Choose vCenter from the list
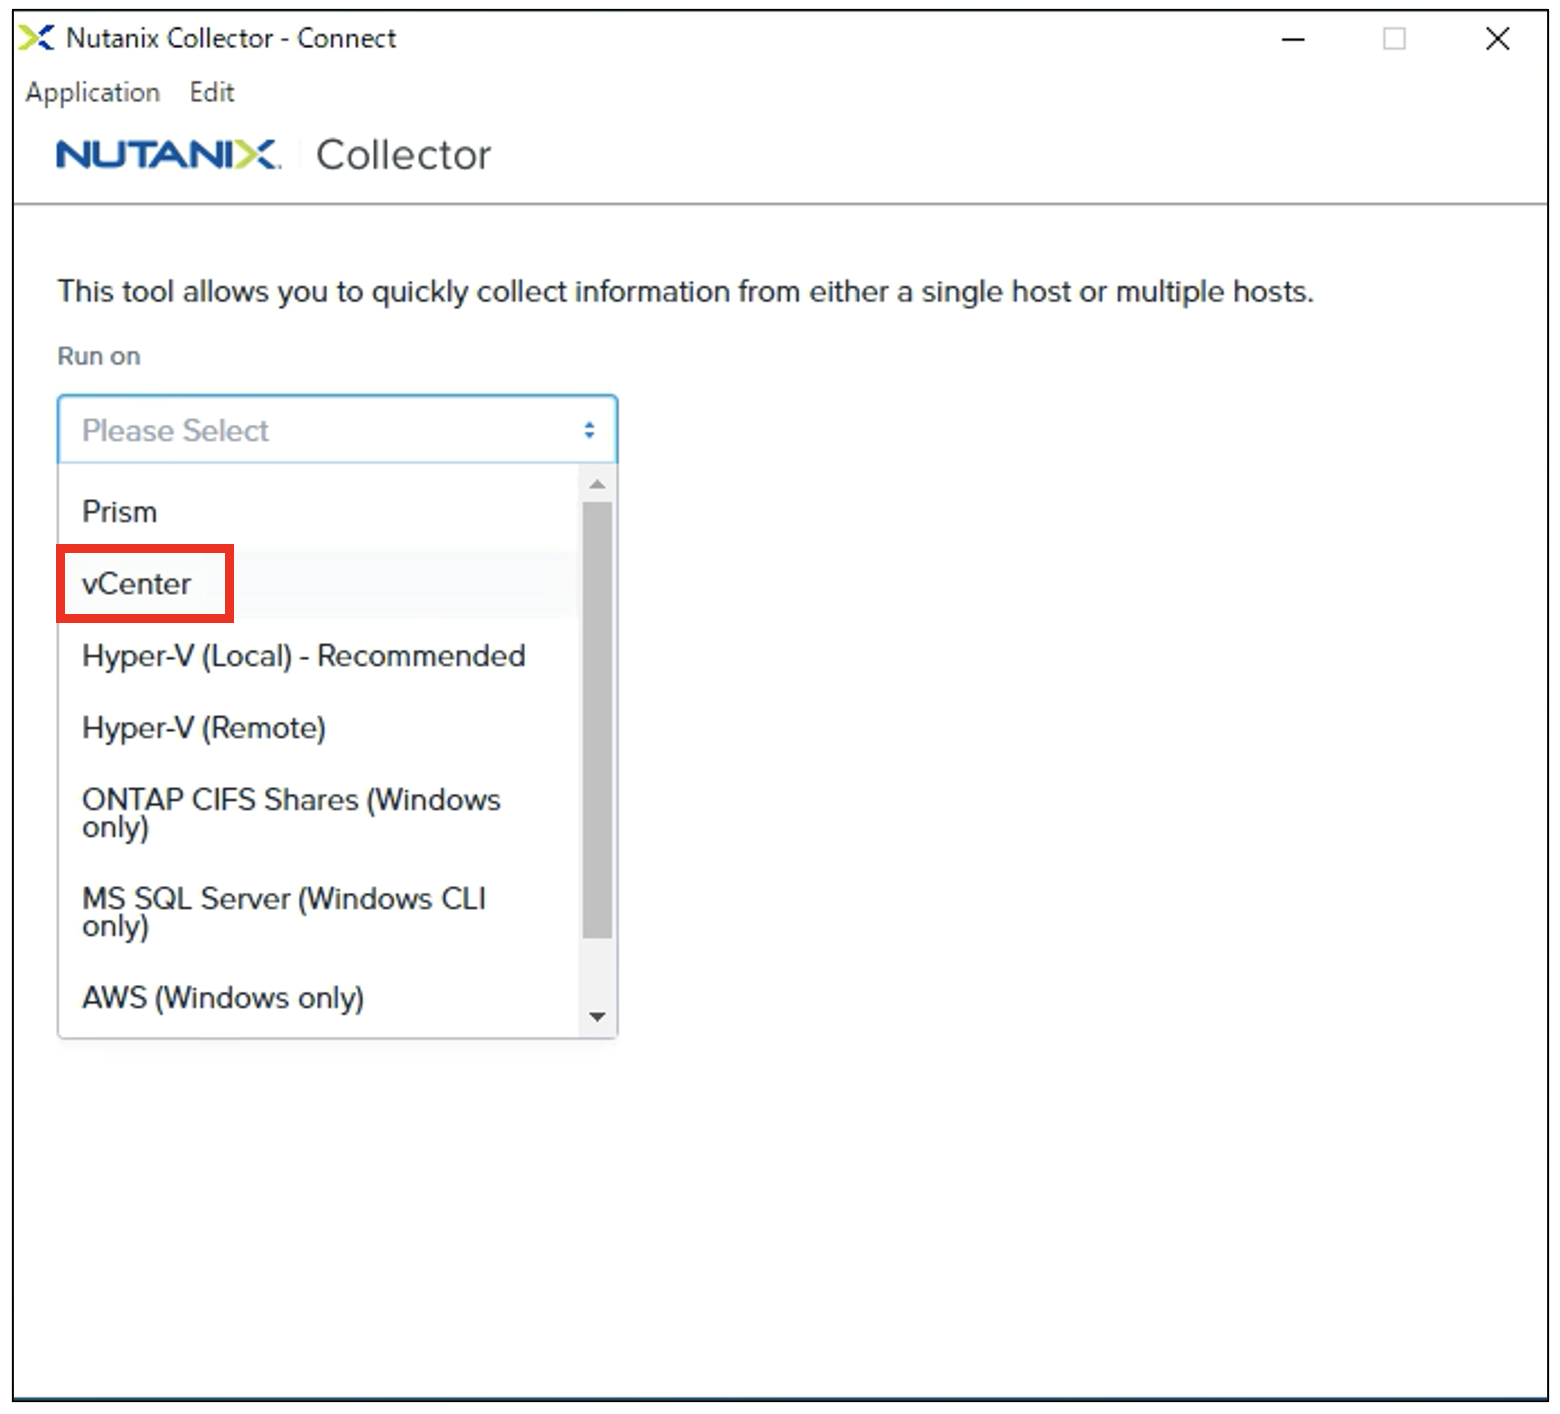 [318, 584]
